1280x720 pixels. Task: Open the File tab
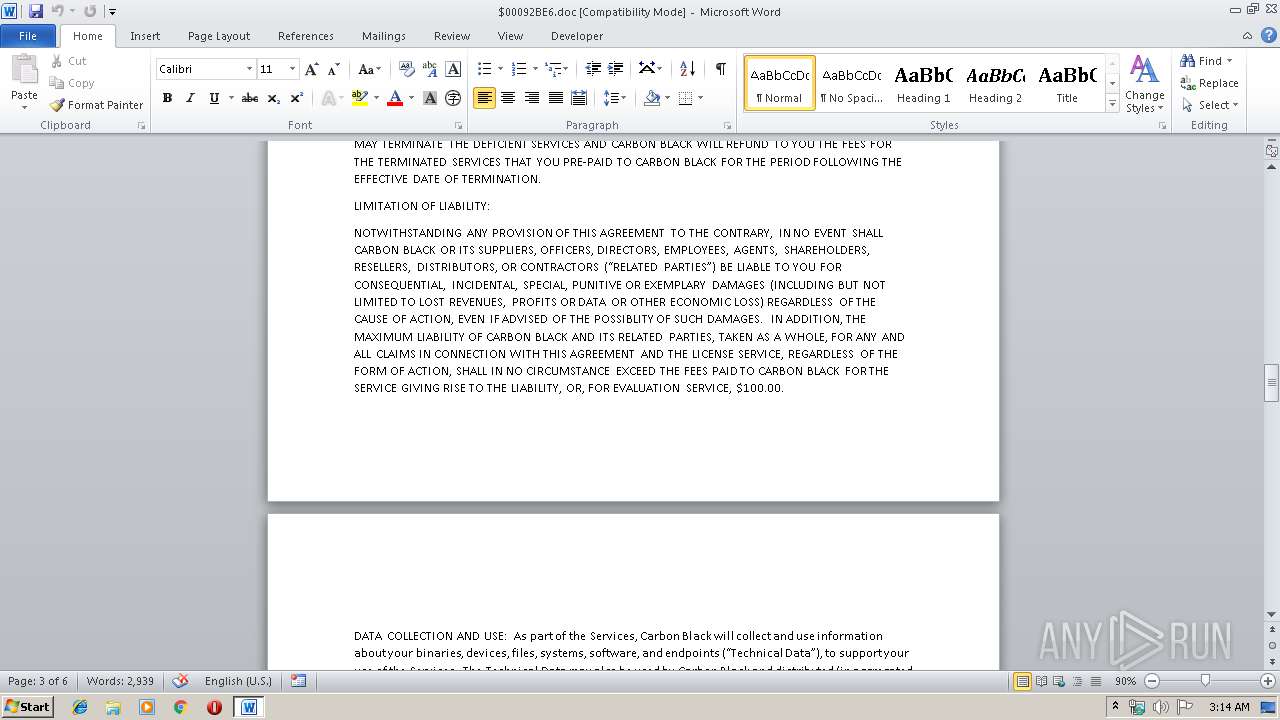click(28, 36)
